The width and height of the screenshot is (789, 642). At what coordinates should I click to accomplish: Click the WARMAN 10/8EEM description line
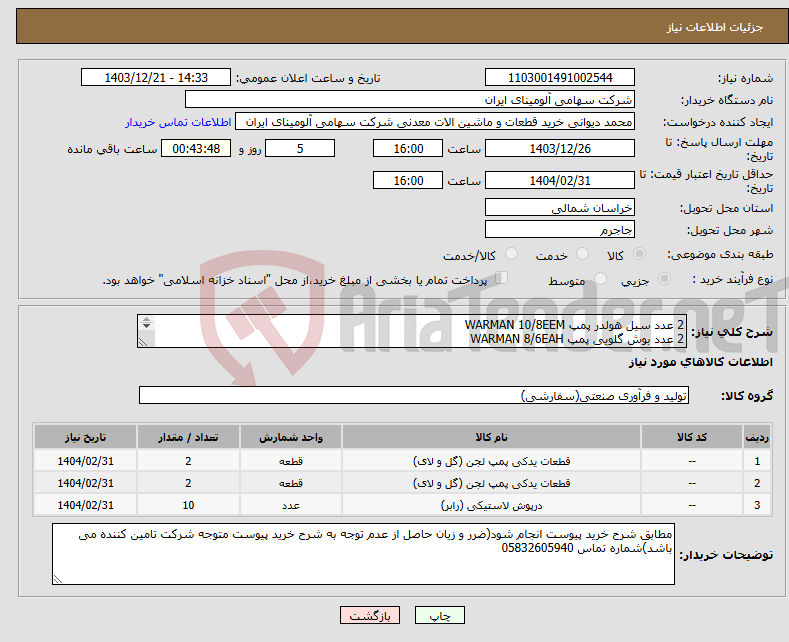tap(574, 325)
